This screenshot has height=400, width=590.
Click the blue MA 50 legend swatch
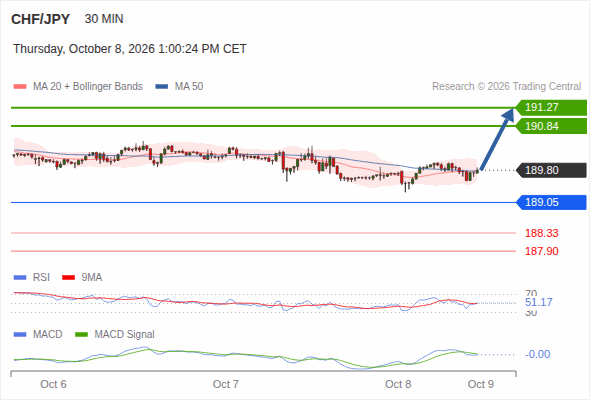[x=162, y=87]
